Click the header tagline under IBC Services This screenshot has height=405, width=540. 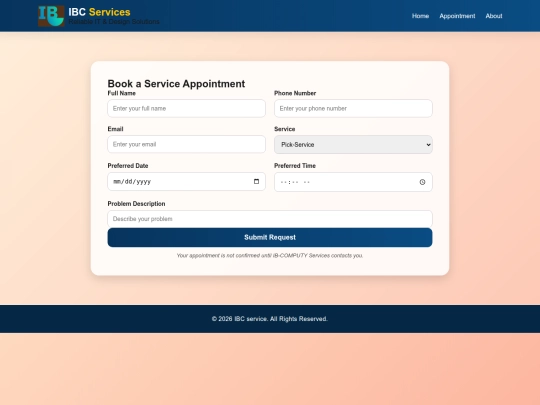pos(114,22)
